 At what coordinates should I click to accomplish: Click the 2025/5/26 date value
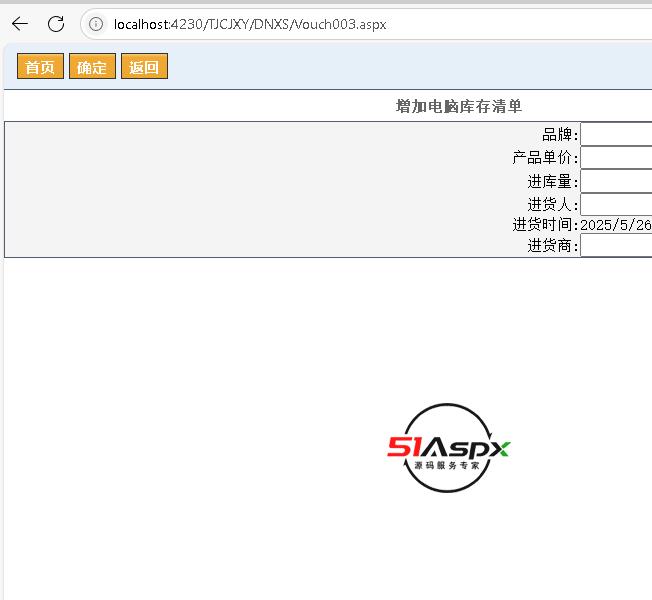click(x=616, y=225)
